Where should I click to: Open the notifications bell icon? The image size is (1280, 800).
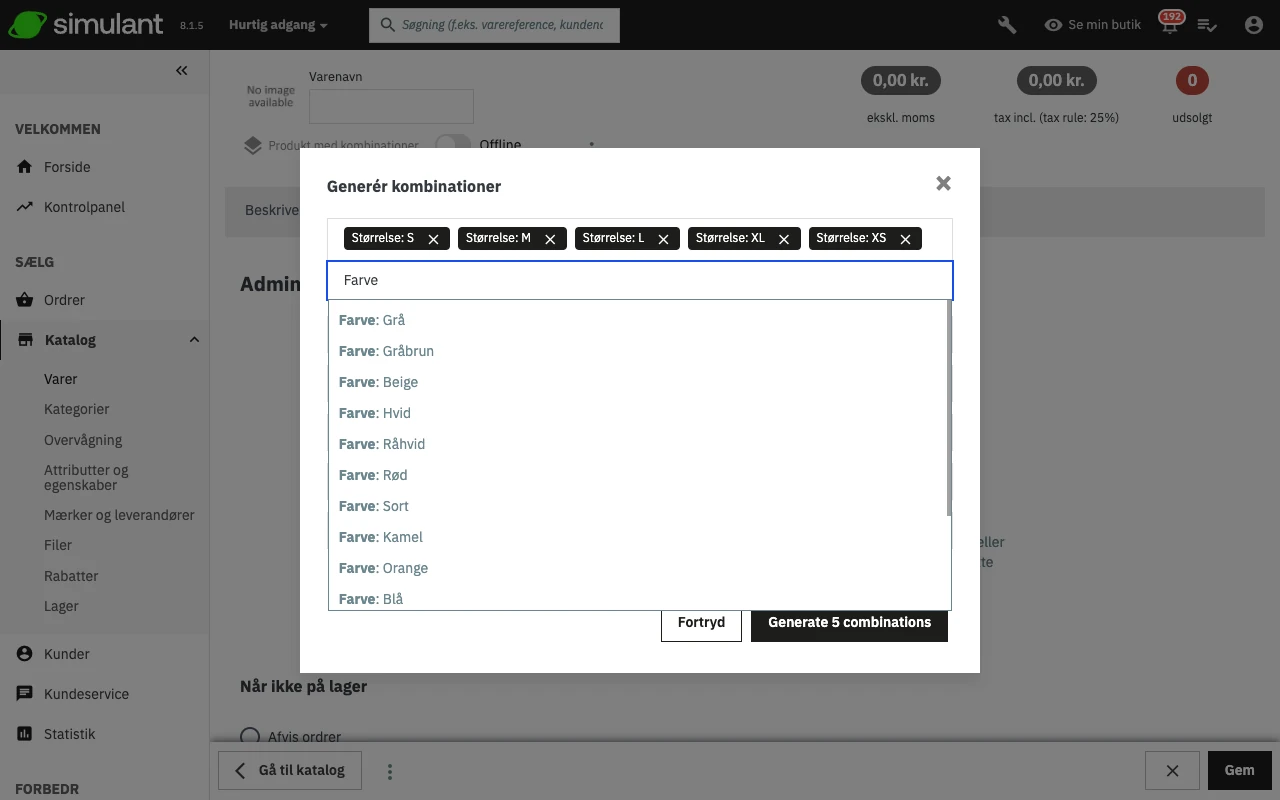(x=1169, y=26)
